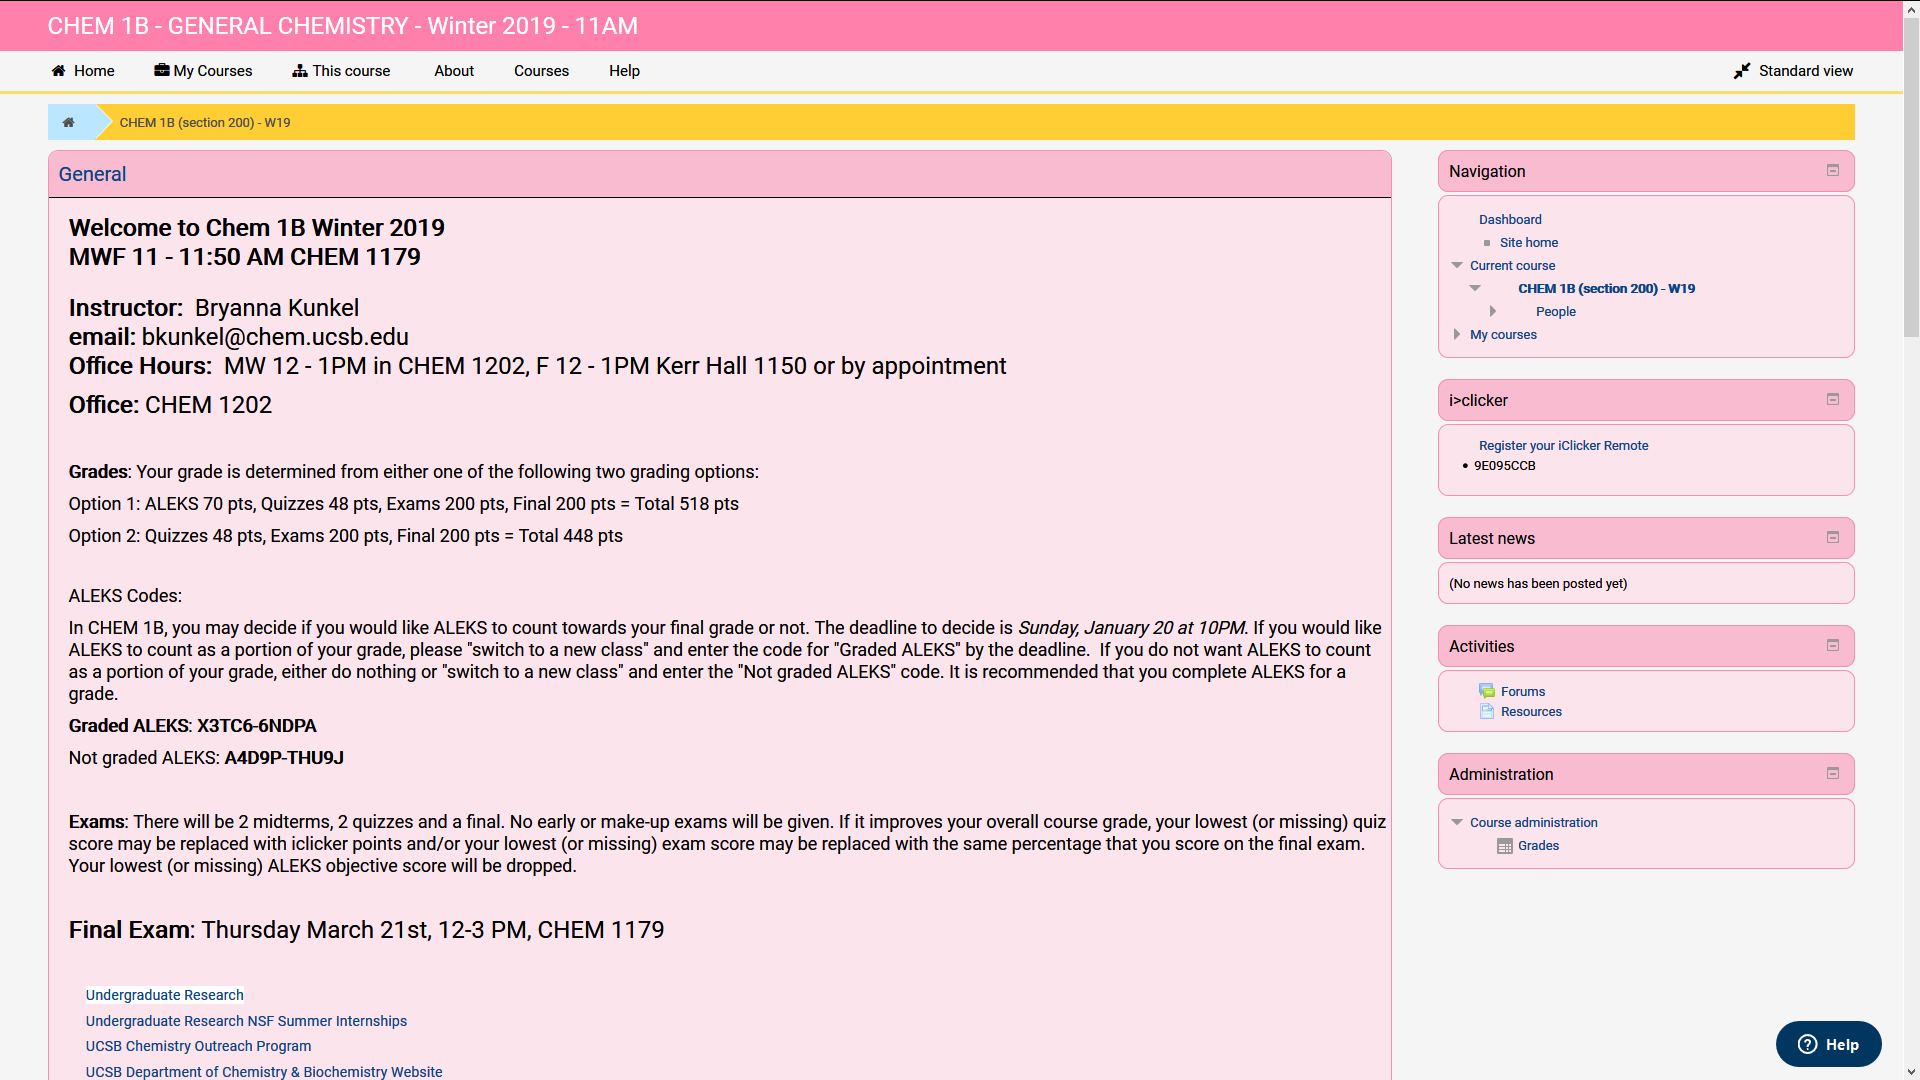Collapse the Course administration arrow

click(1457, 823)
